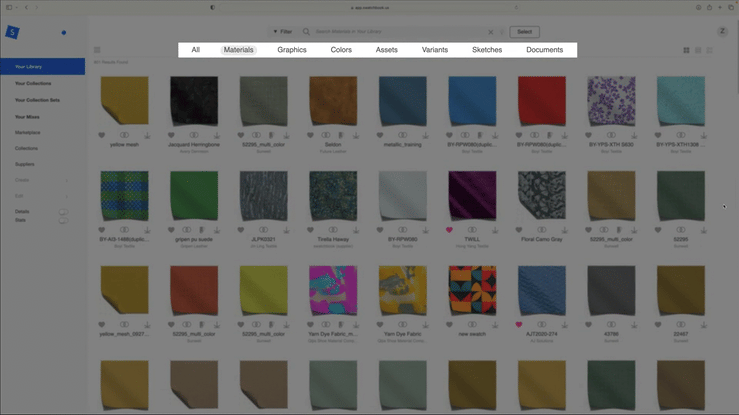Switch to grid view layout
Screen dimensions: 739x415
[686, 50]
